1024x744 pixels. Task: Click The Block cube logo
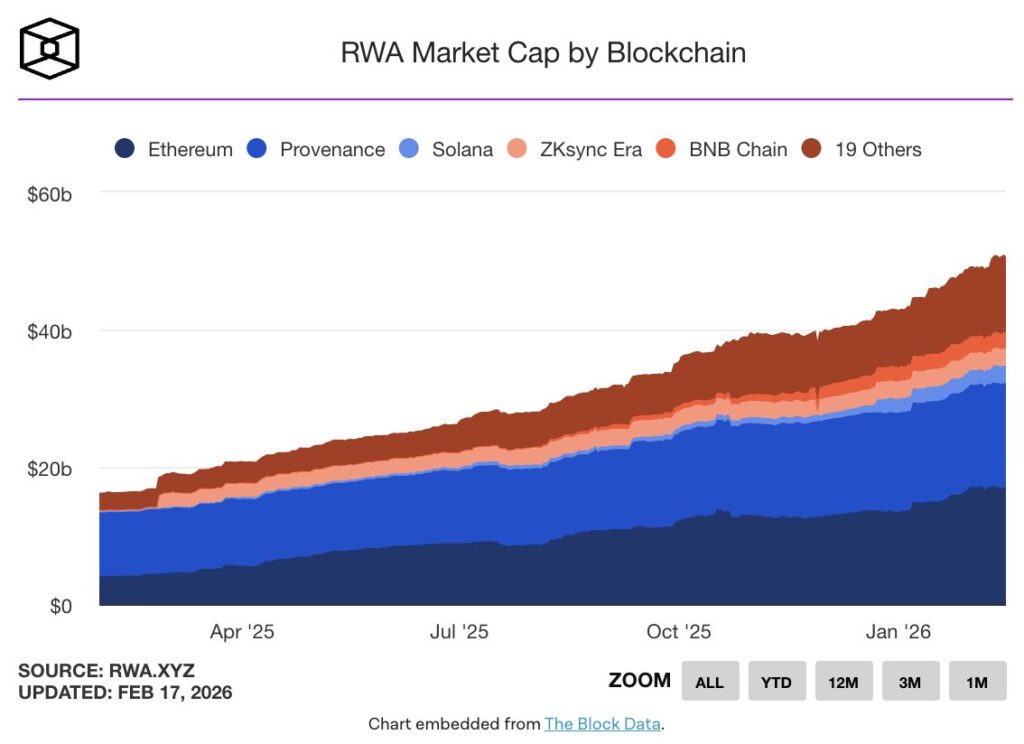click(x=50, y=48)
